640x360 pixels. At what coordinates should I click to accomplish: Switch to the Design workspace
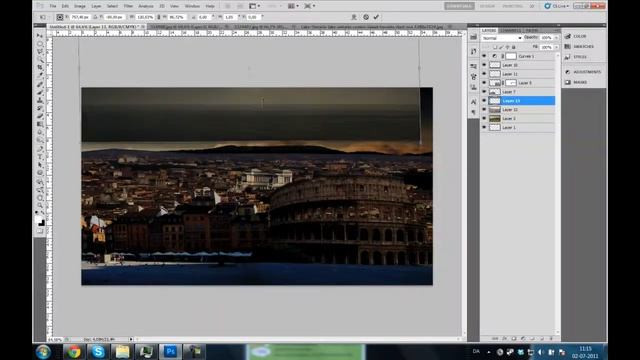click(487, 6)
